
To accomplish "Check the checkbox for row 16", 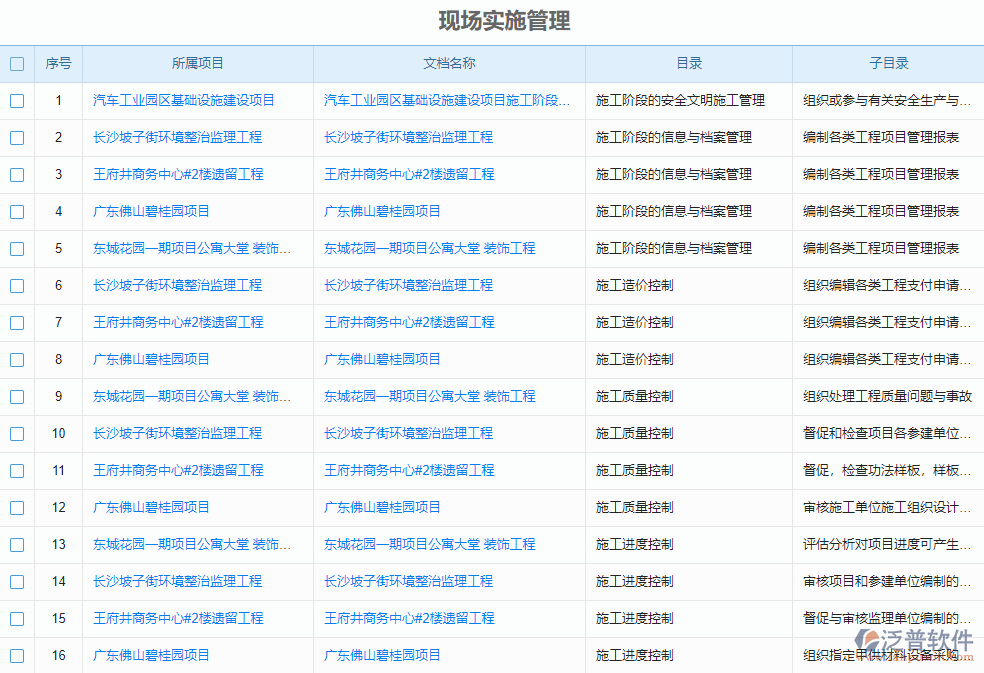I will 17,655.
